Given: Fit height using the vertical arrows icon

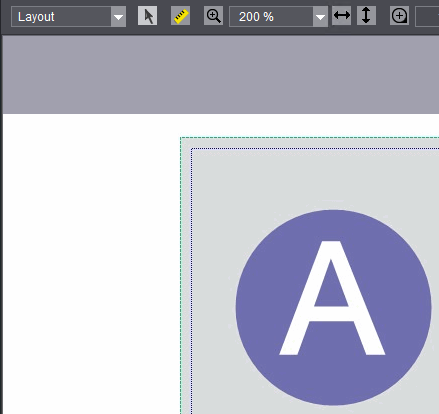Looking at the screenshot, I should click(366, 16).
